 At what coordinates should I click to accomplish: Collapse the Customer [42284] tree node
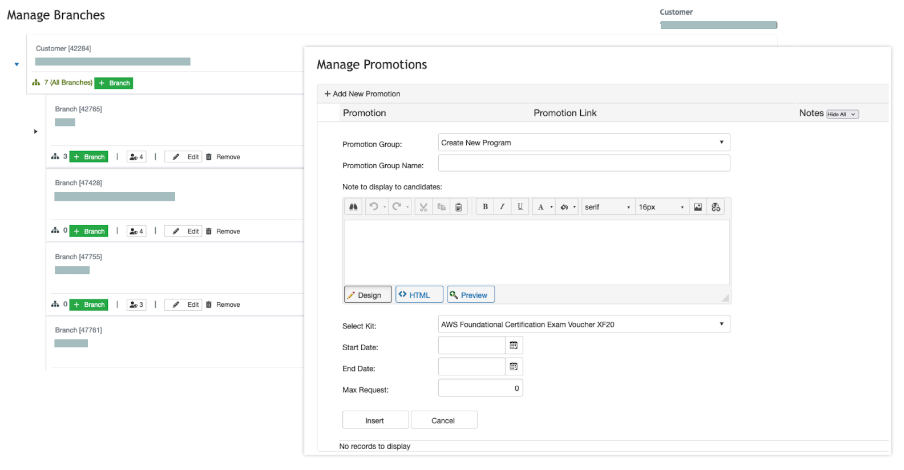pyautogui.click(x=17, y=64)
